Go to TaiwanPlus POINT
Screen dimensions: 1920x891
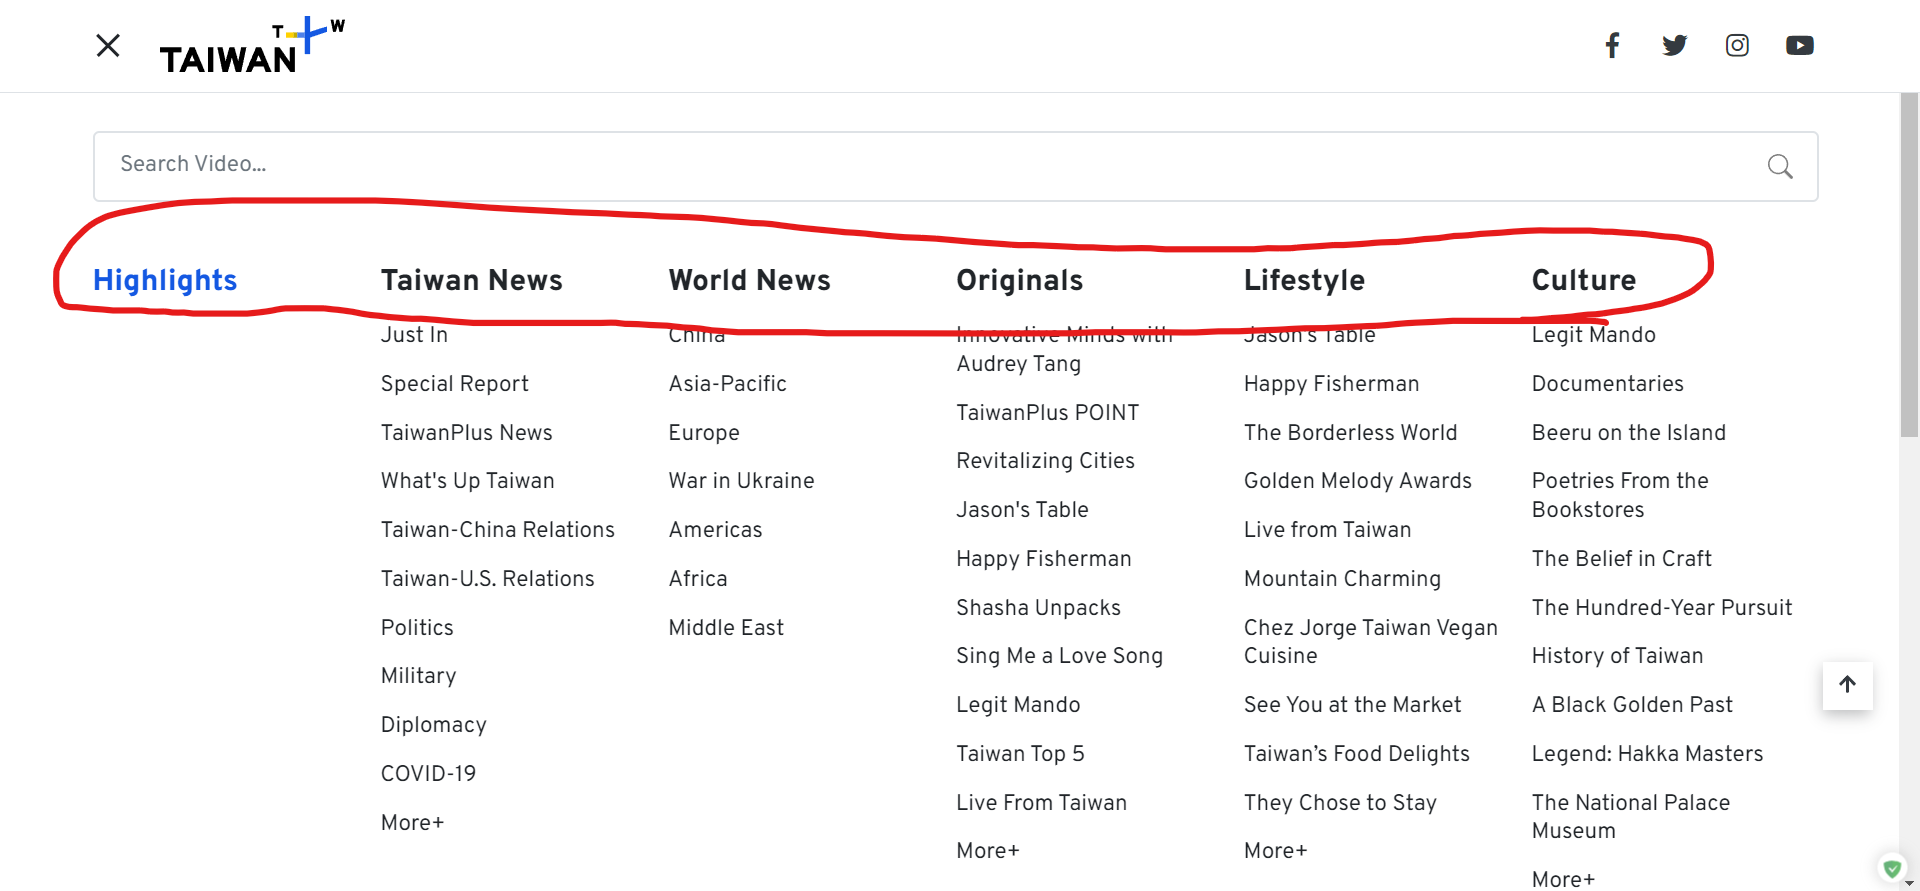coord(1048,412)
